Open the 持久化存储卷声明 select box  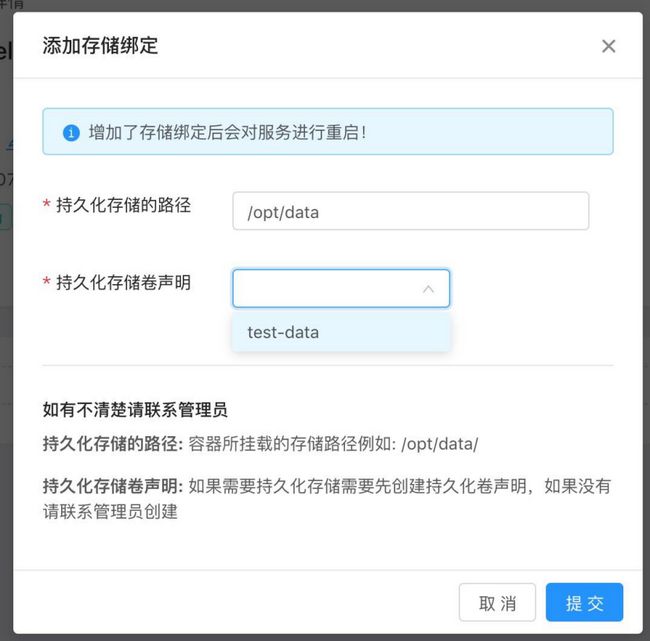pyautogui.click(x=341, y=289)
